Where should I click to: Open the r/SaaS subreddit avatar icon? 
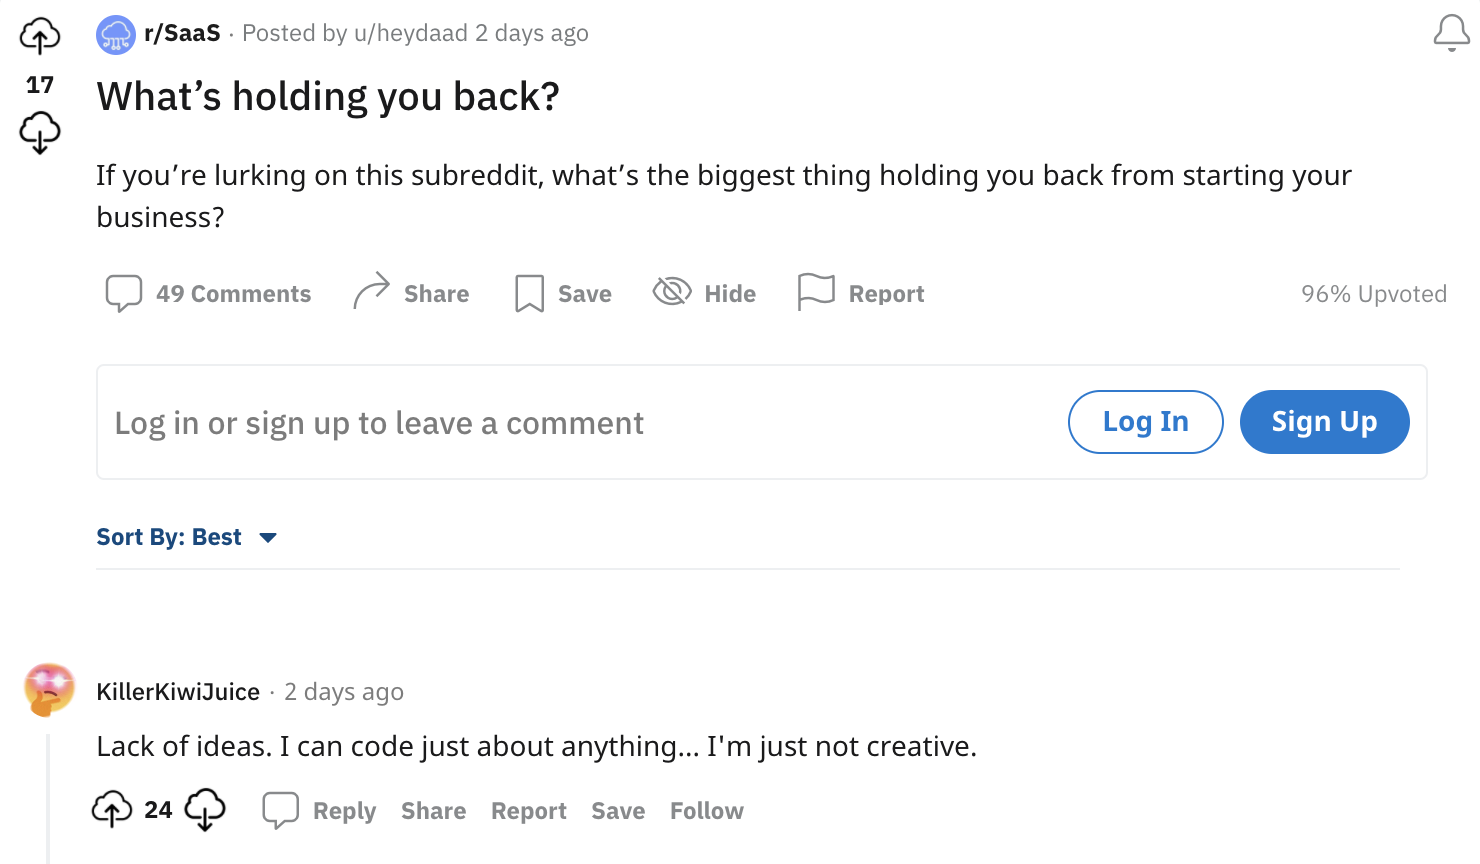tap(116, 35)
